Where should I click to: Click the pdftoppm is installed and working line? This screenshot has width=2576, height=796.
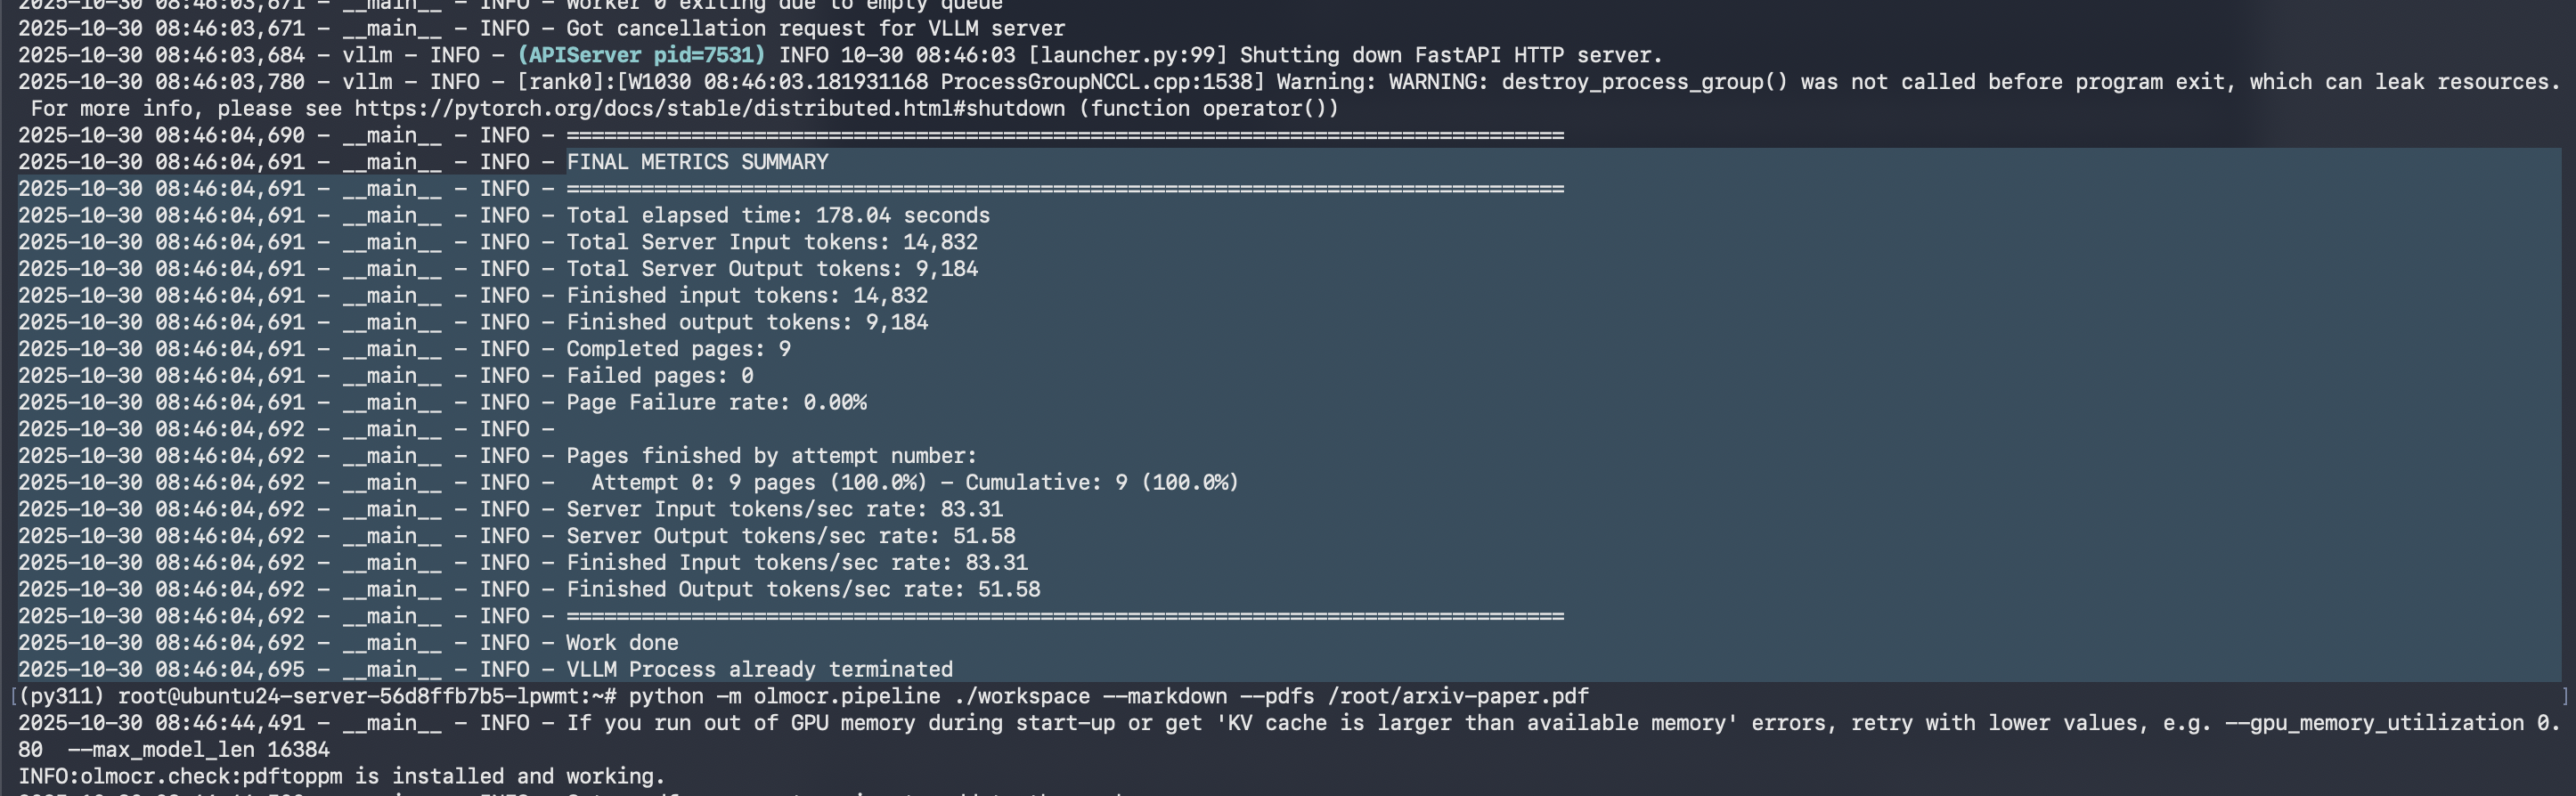tap(341, 777)
